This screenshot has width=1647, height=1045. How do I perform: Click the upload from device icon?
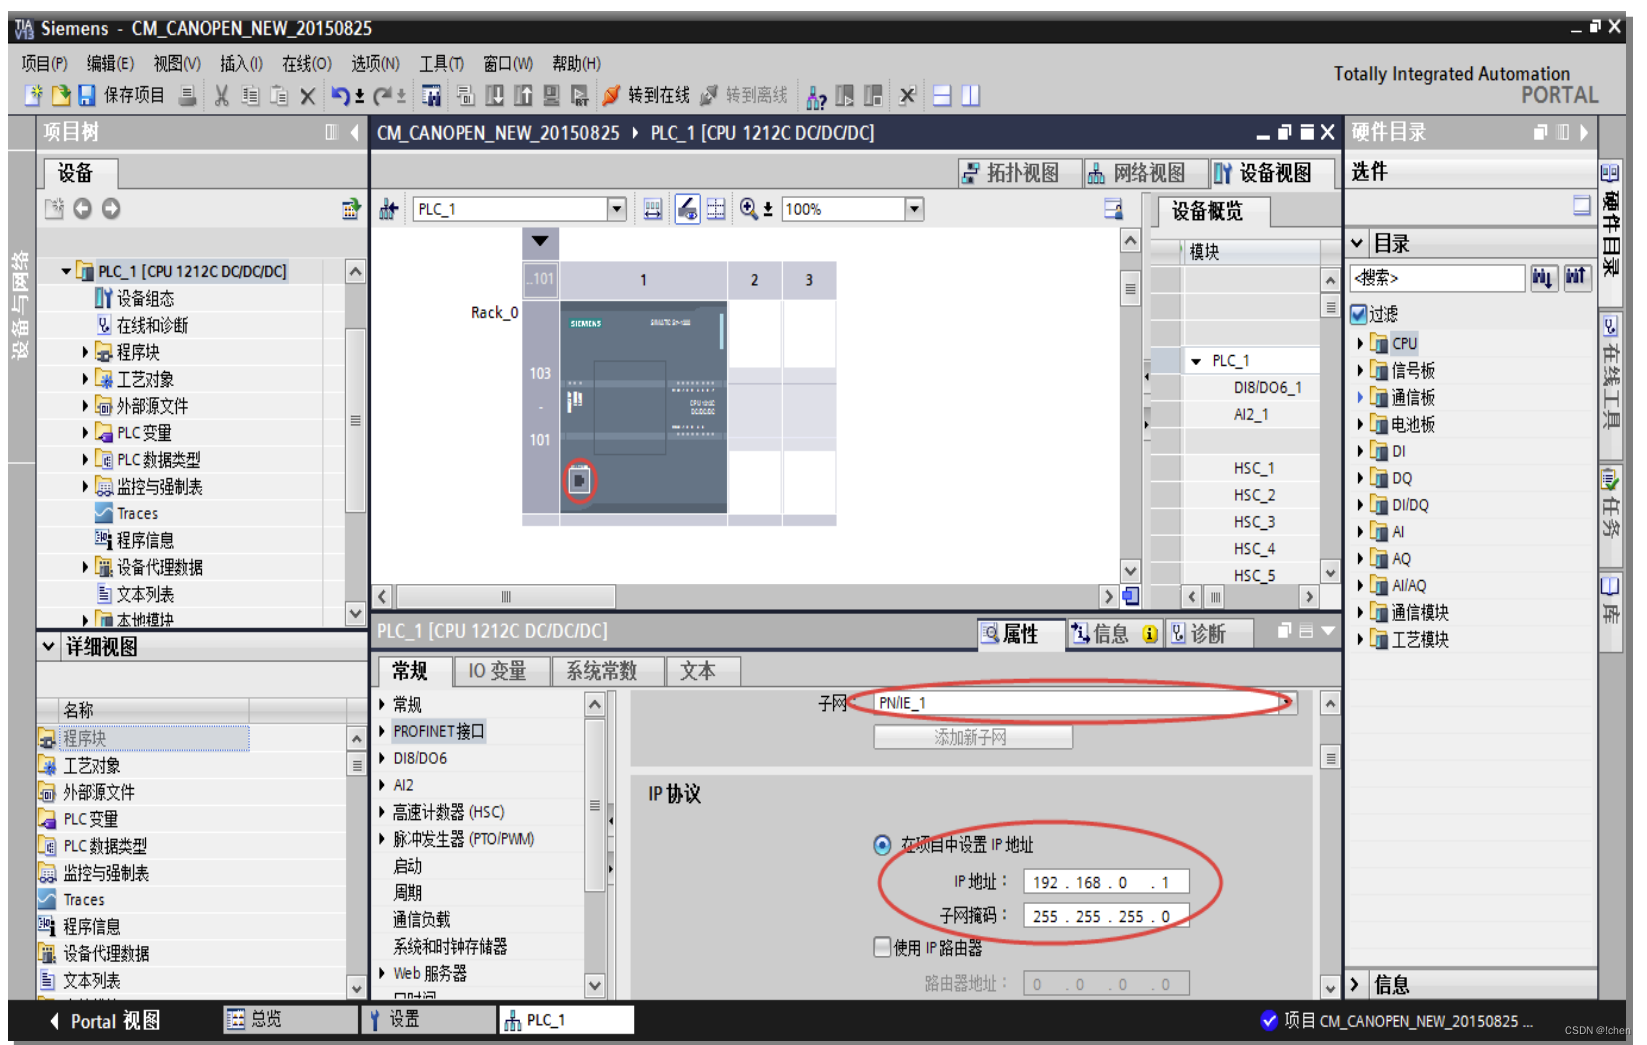523,95
